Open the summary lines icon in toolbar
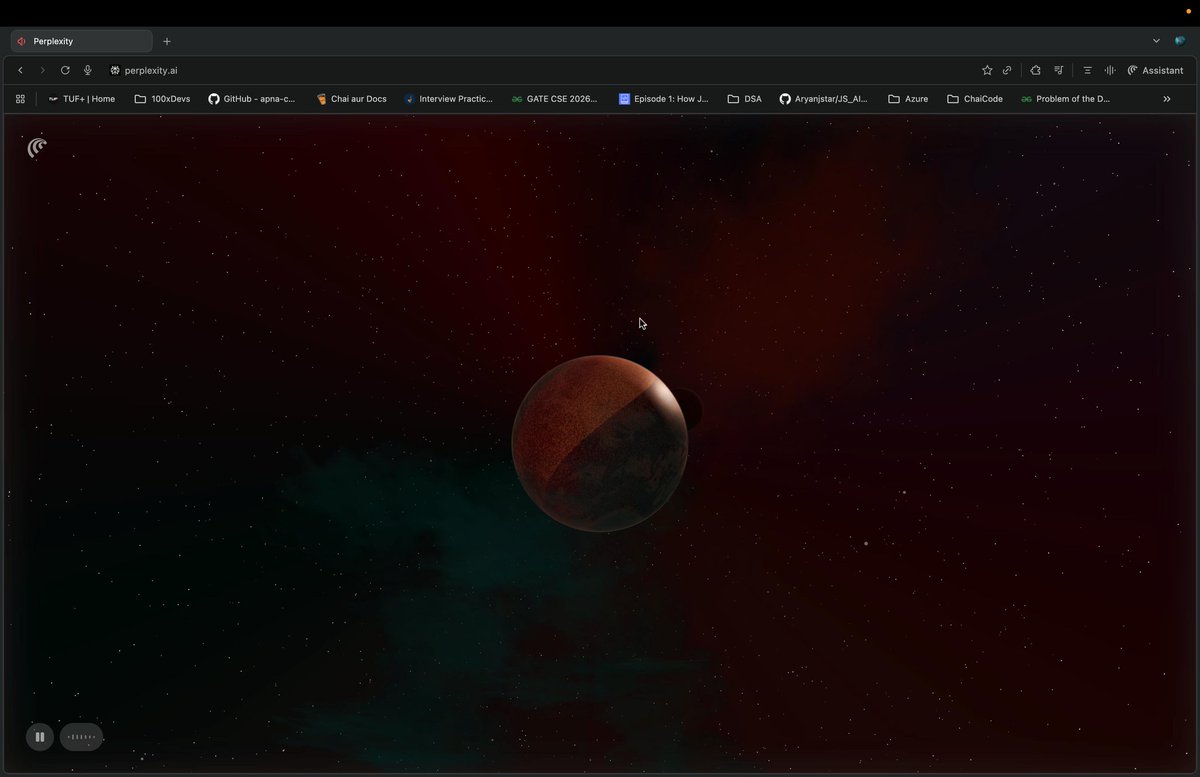 pyautogui.click(x=1087, y=71)
